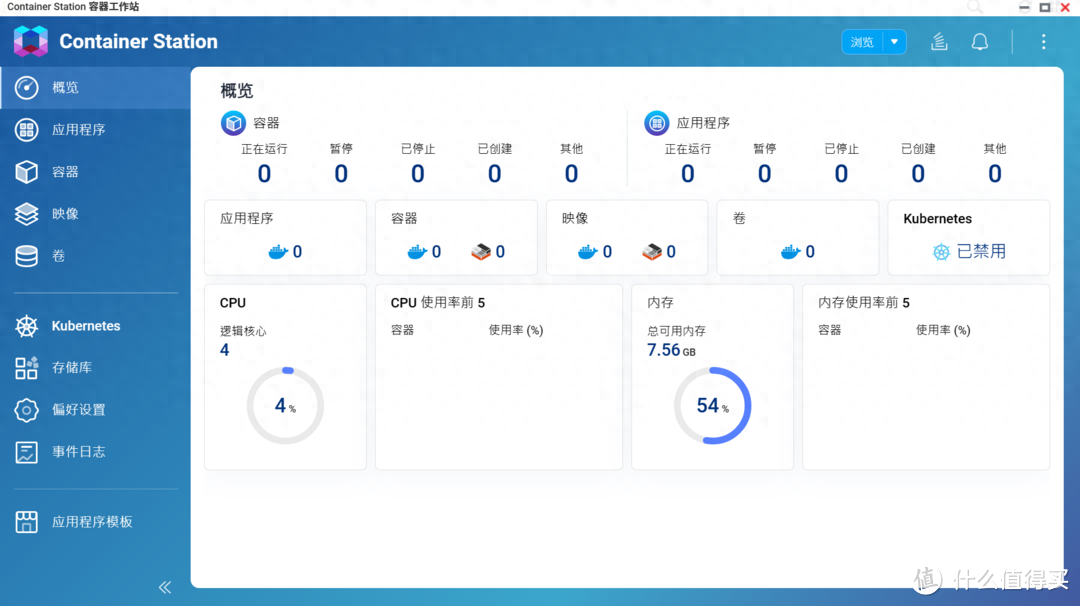Open 应用程序模板 templates page
This screenshot has width=1080, height=606.
pyautogui.click(x=95, y=522)
